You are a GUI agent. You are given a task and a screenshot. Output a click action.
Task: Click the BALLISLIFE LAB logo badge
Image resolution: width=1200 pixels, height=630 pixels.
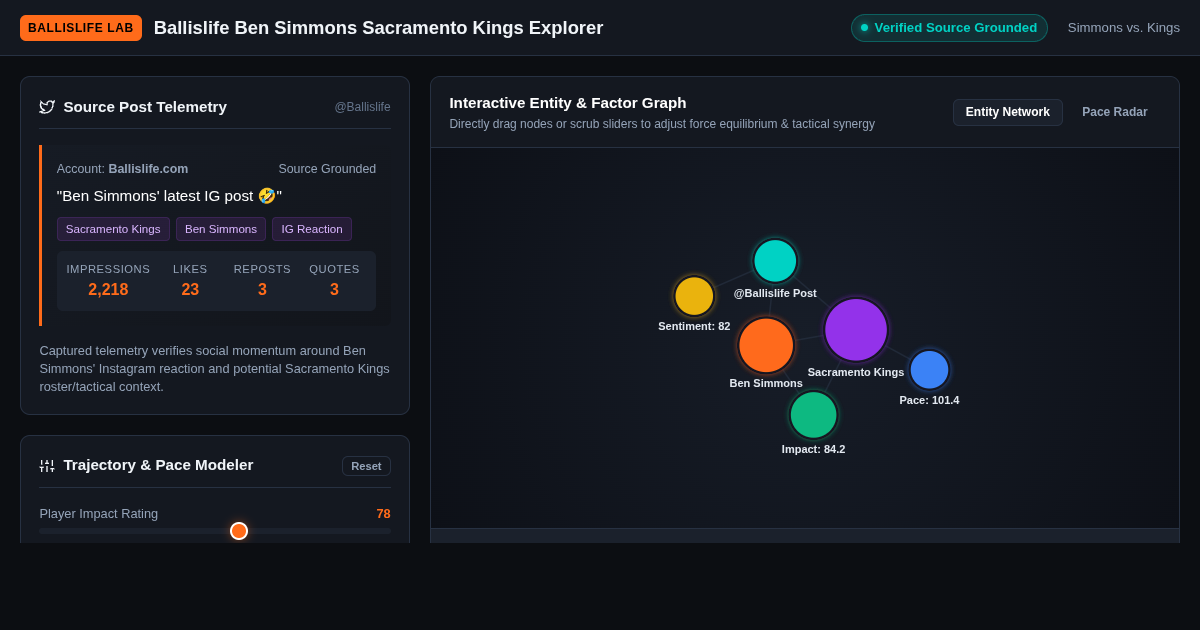pos(81,28)
